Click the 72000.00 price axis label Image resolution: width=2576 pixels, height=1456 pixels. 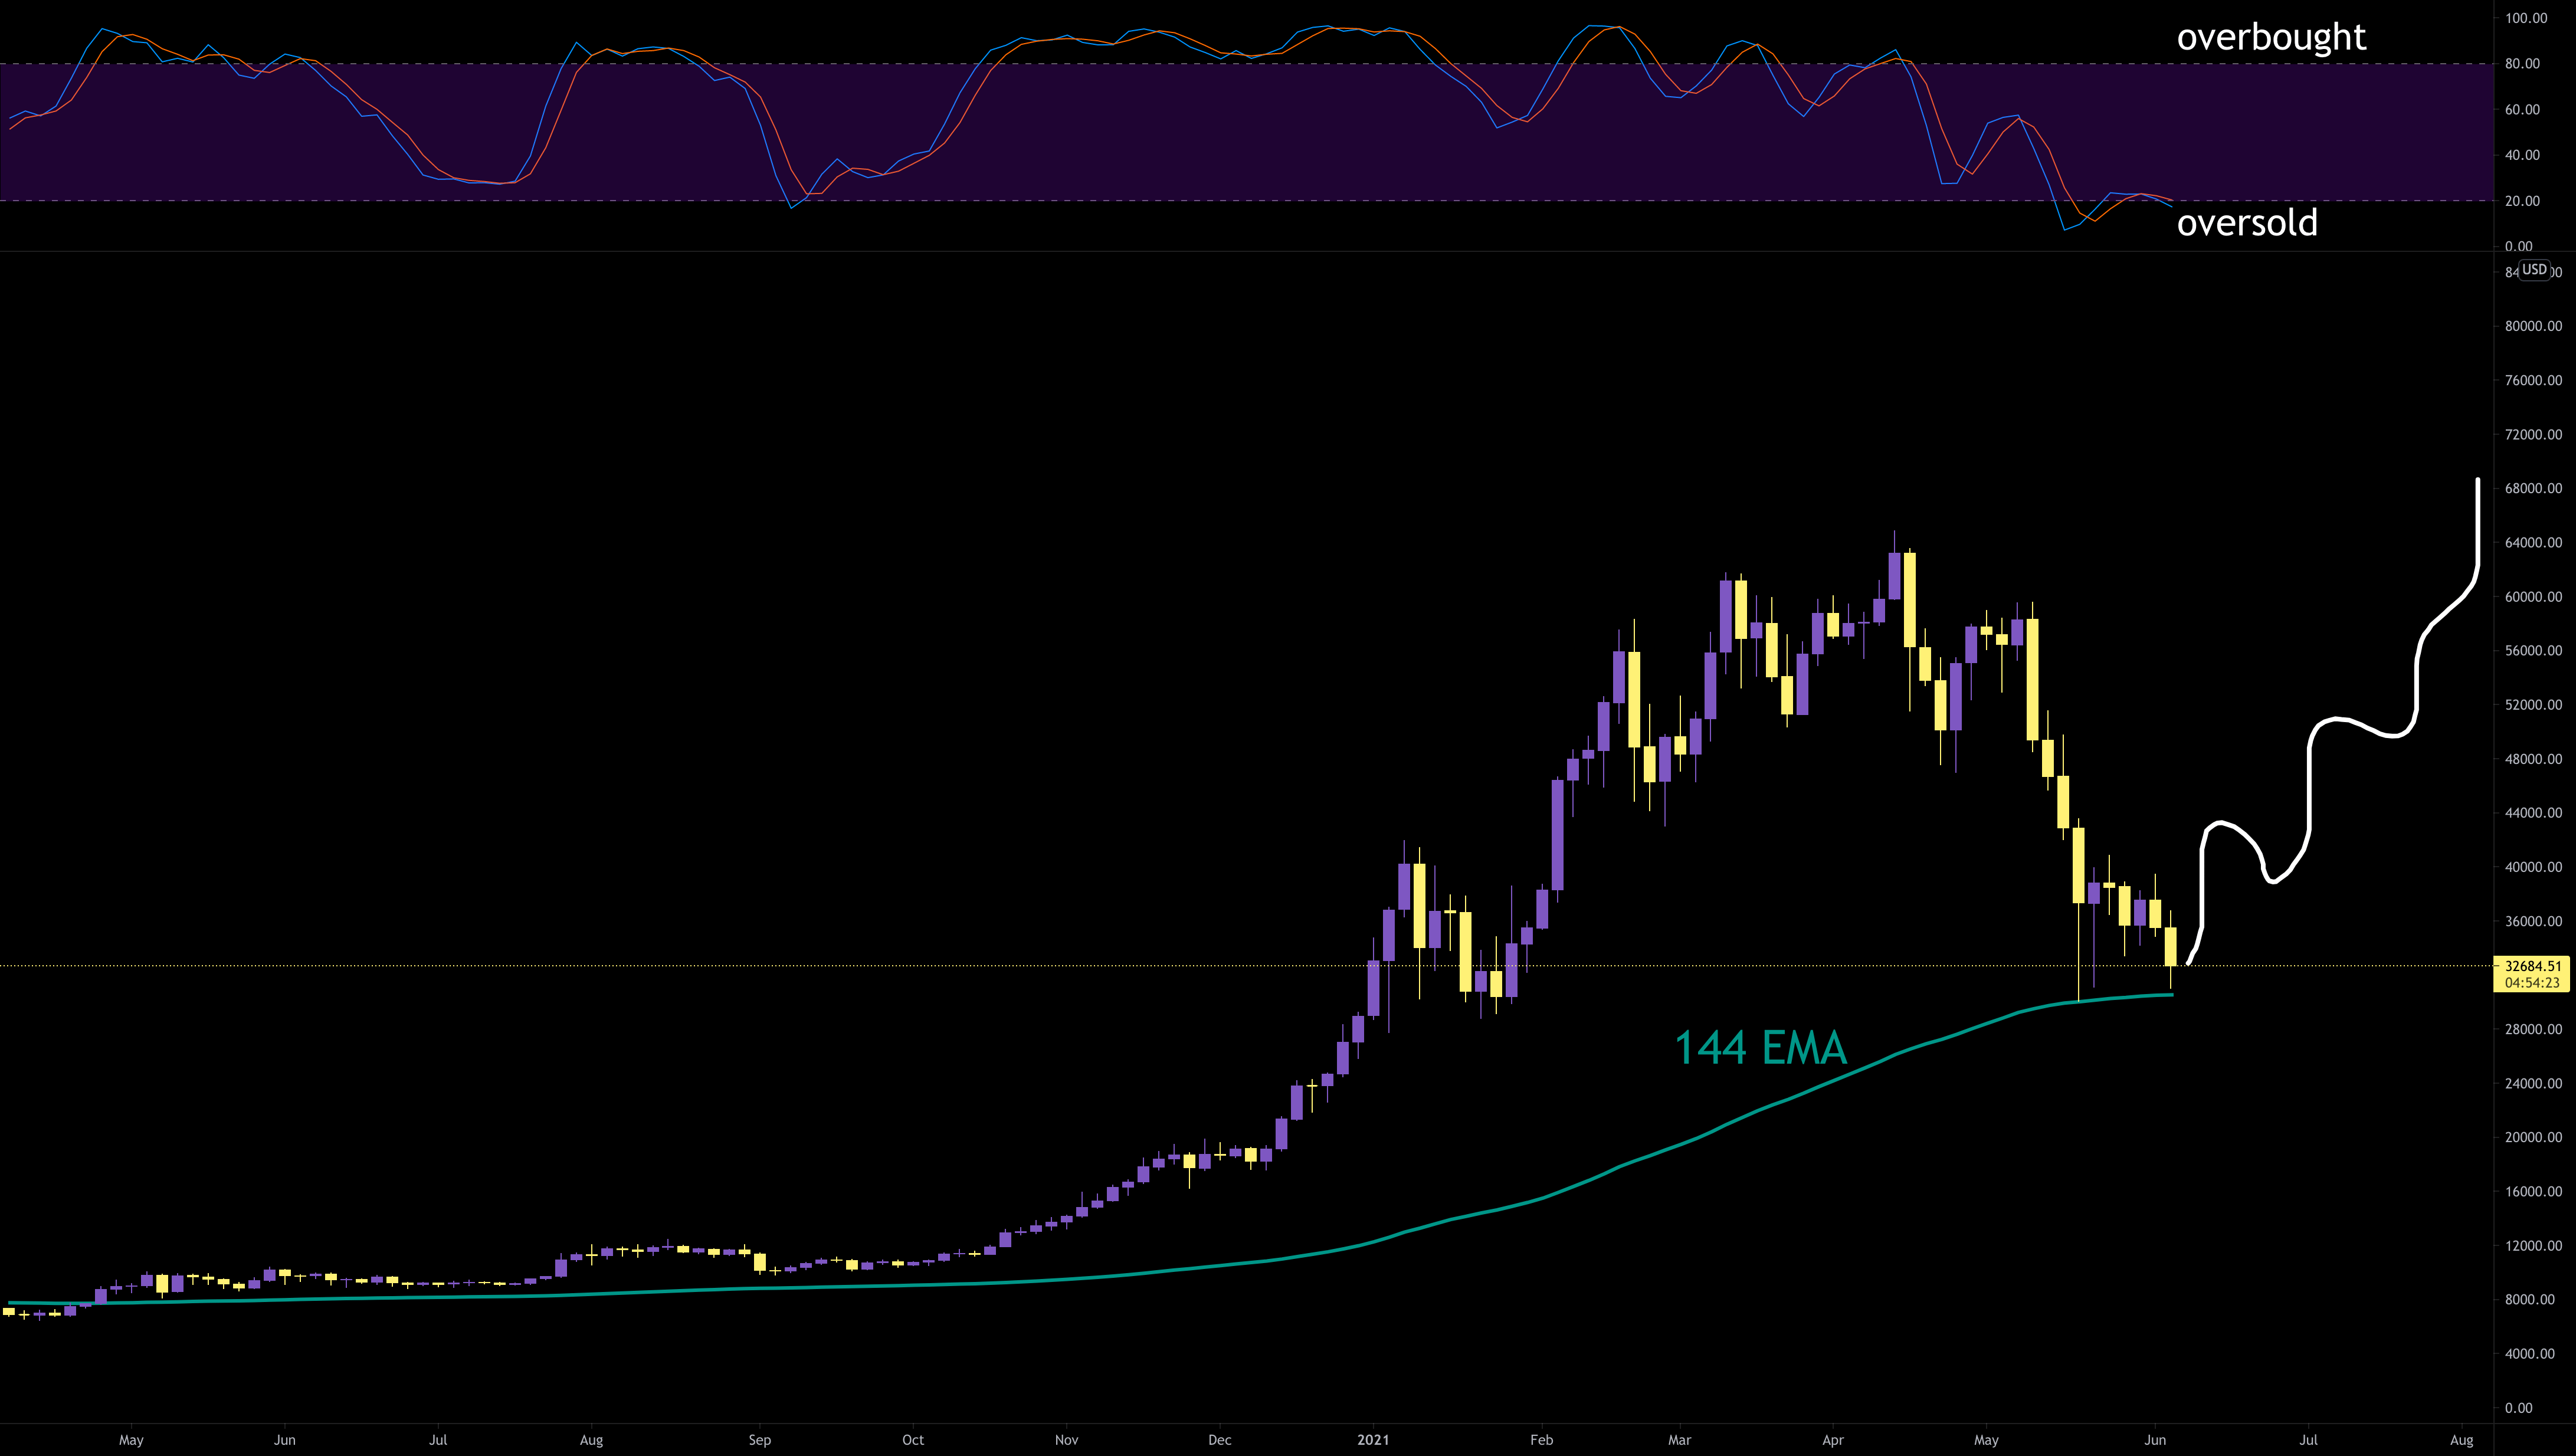[x=2533, y=434]
